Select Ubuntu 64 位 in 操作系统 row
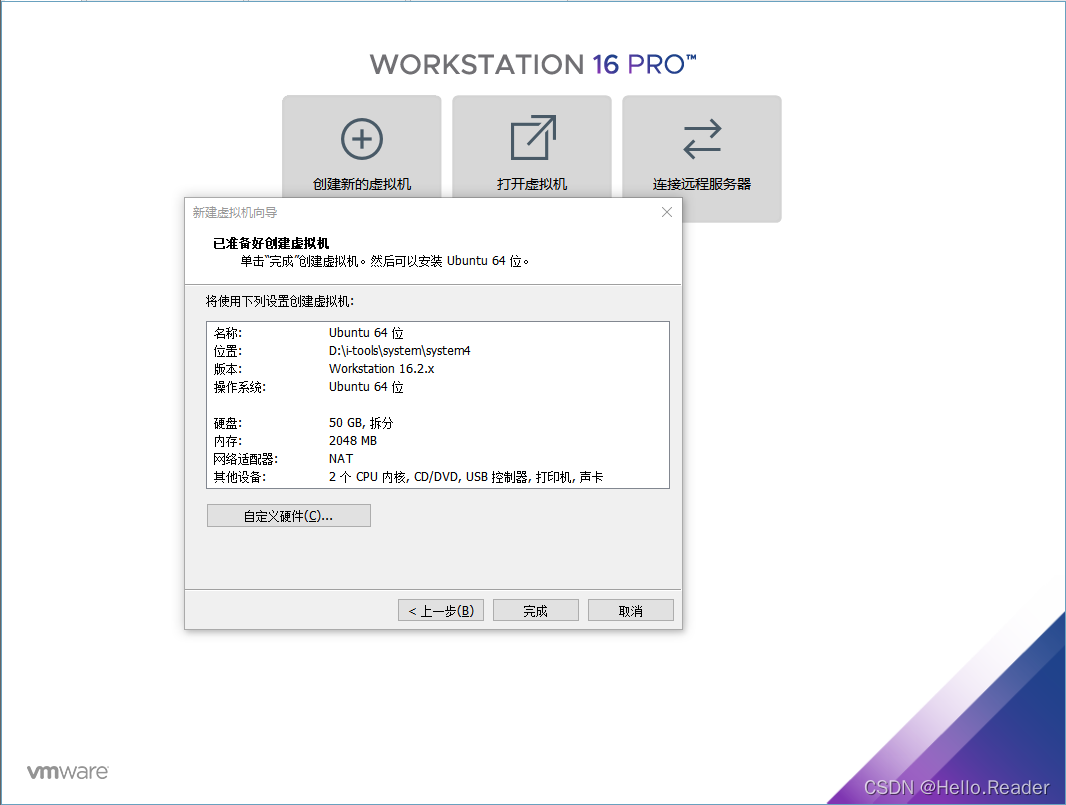 coord(366,387)
